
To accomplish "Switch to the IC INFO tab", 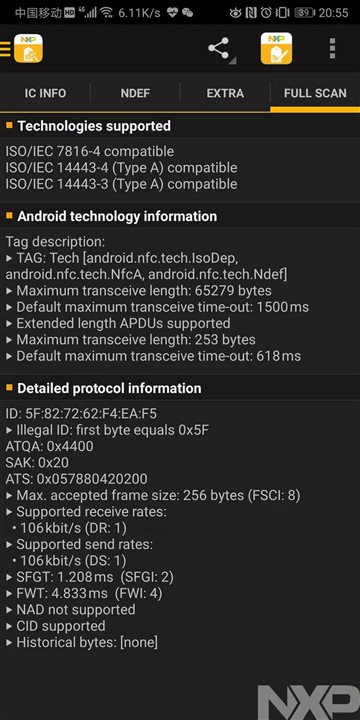I will click(x=45, y=93).
